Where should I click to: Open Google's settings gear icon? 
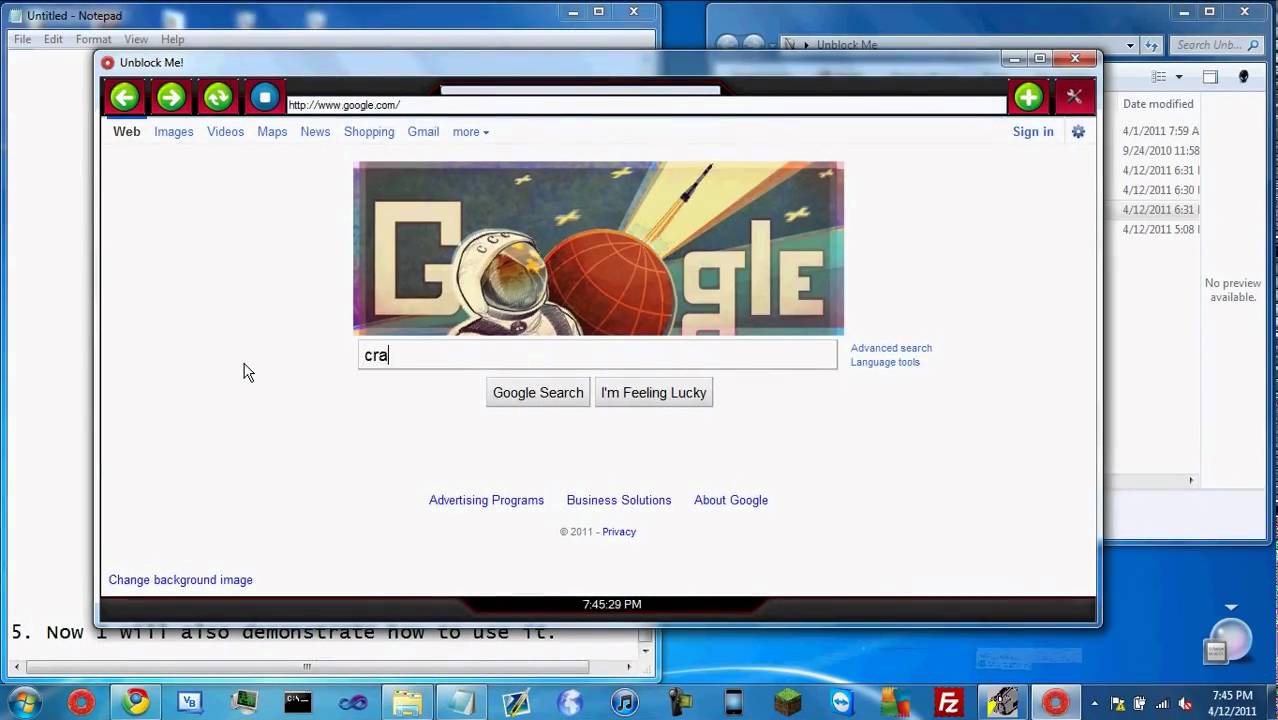click(1078, 132)
